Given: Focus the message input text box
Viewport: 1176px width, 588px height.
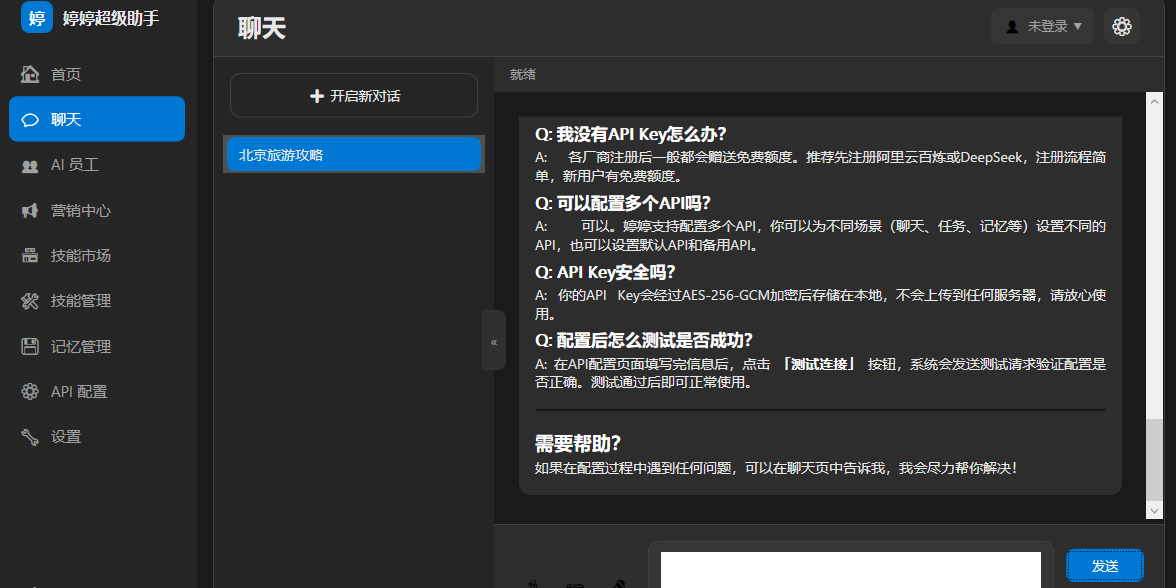Looking at the screenshot, I should (x=850, y=570).
